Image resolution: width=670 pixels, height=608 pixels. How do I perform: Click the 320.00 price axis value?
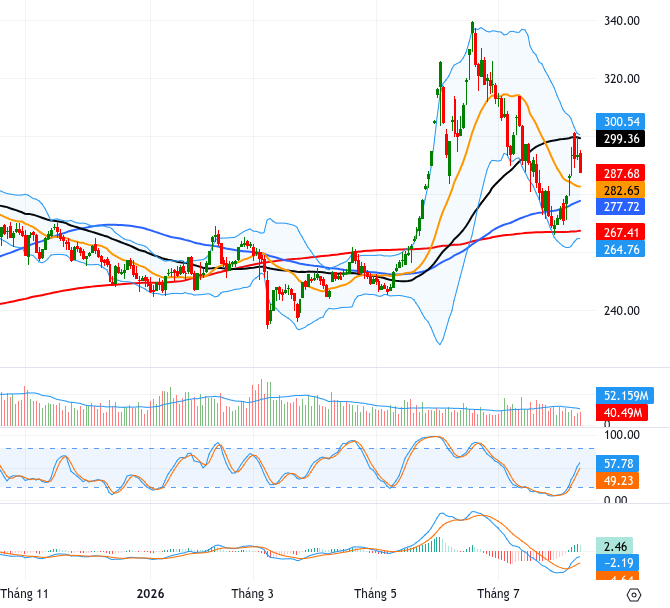622,79
